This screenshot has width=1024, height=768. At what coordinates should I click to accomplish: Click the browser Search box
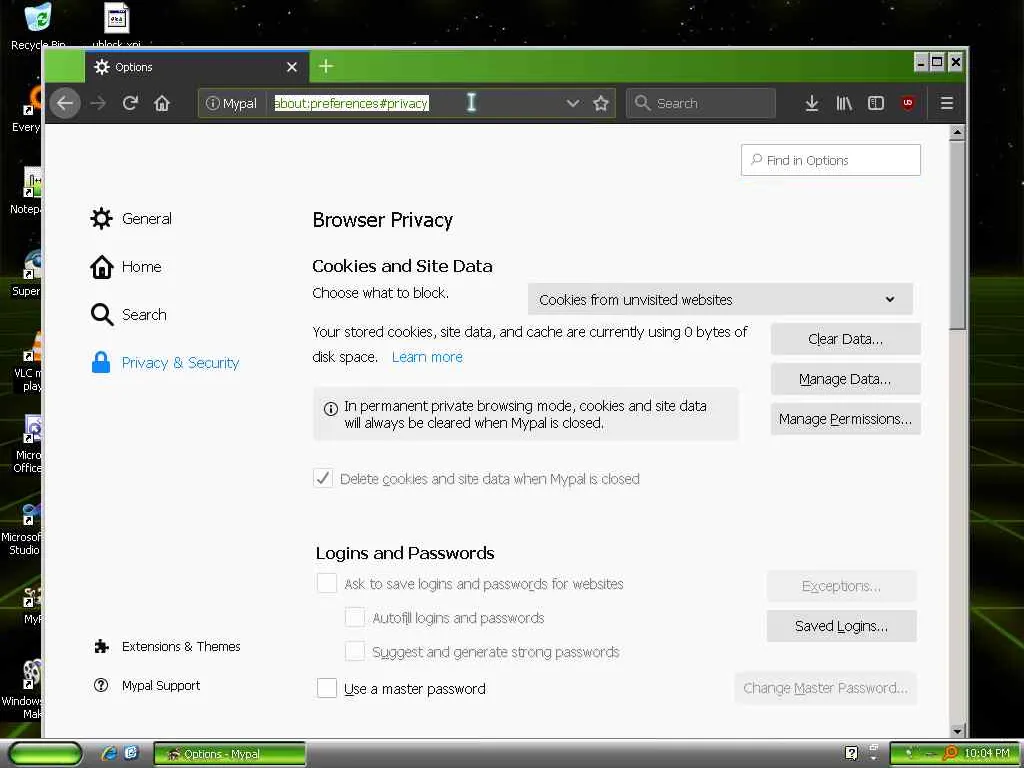coord(701,103)
